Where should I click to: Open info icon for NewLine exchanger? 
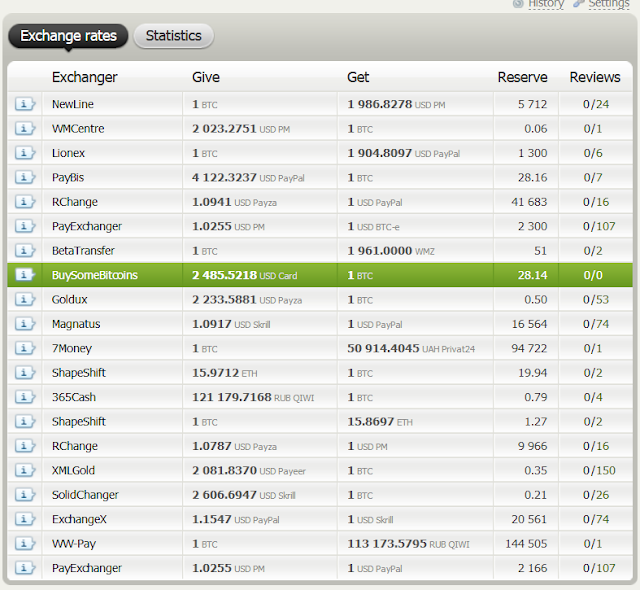click(25, 104)
